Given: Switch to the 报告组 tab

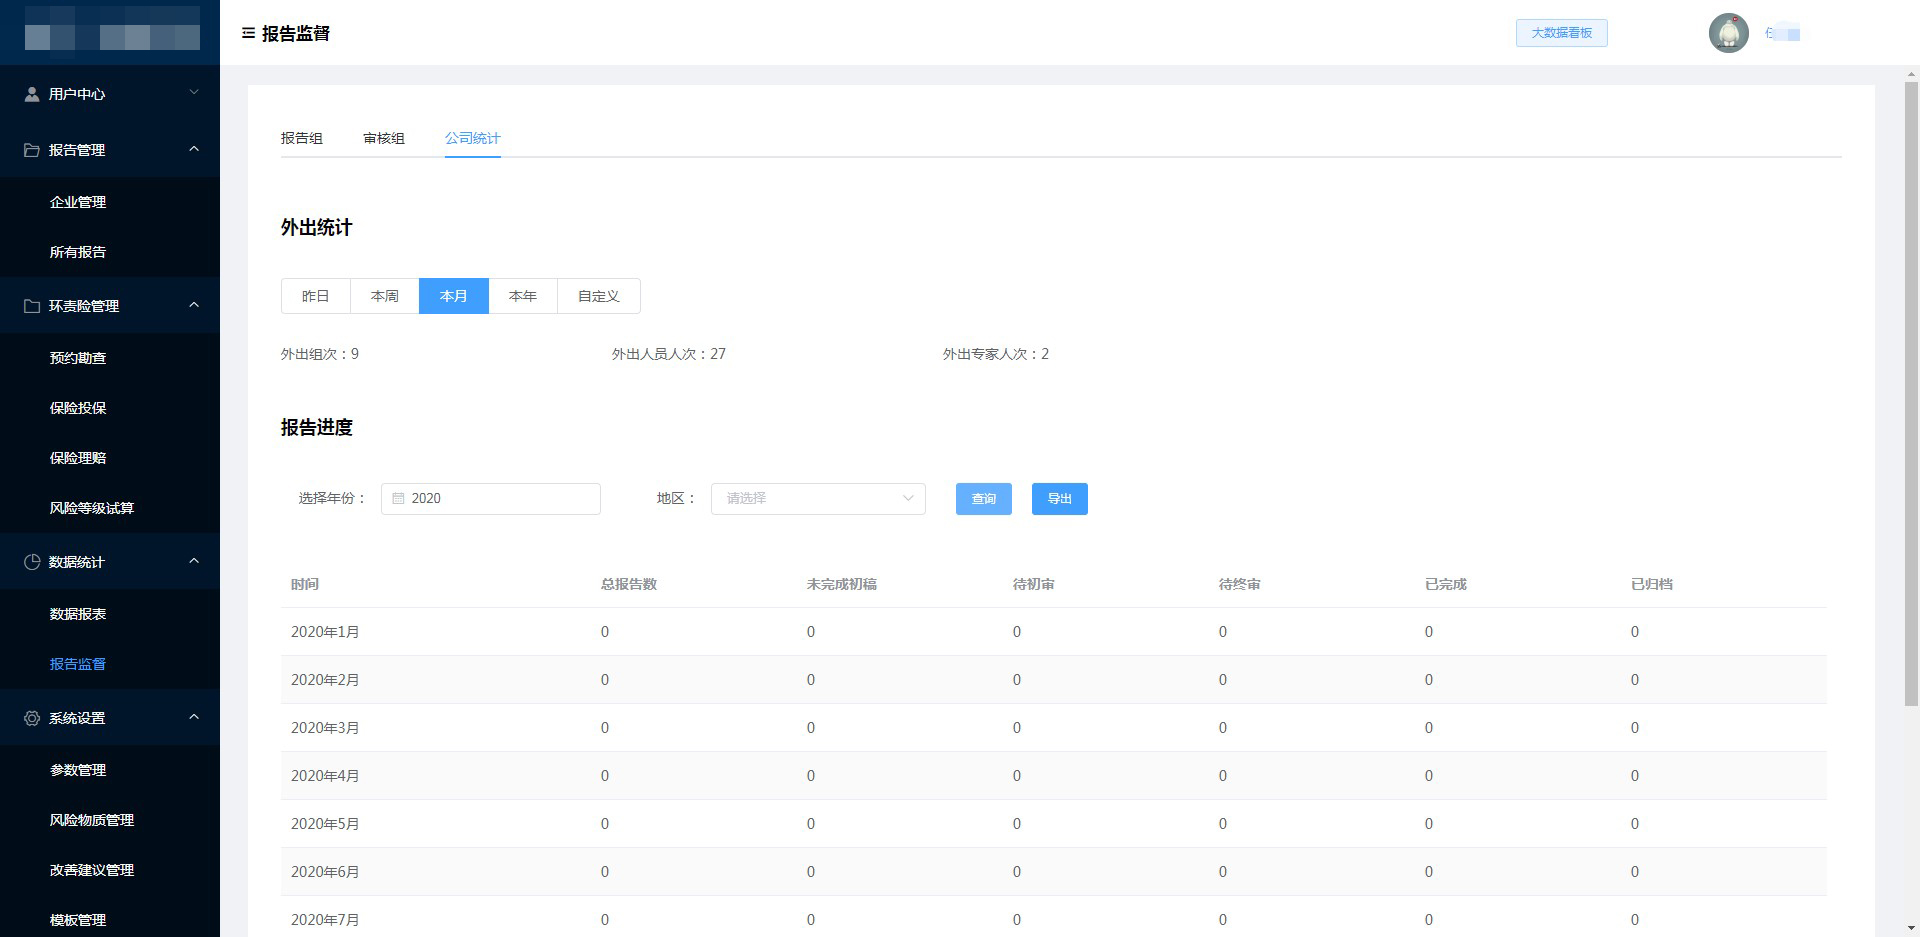Looking at the screenshot, I should (301, 138).
